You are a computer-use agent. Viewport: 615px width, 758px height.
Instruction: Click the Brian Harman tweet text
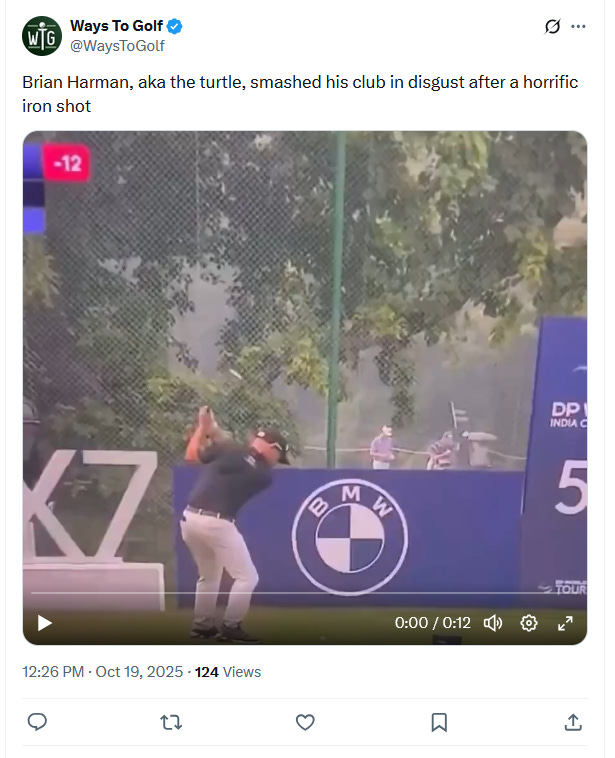click(300, 94)
